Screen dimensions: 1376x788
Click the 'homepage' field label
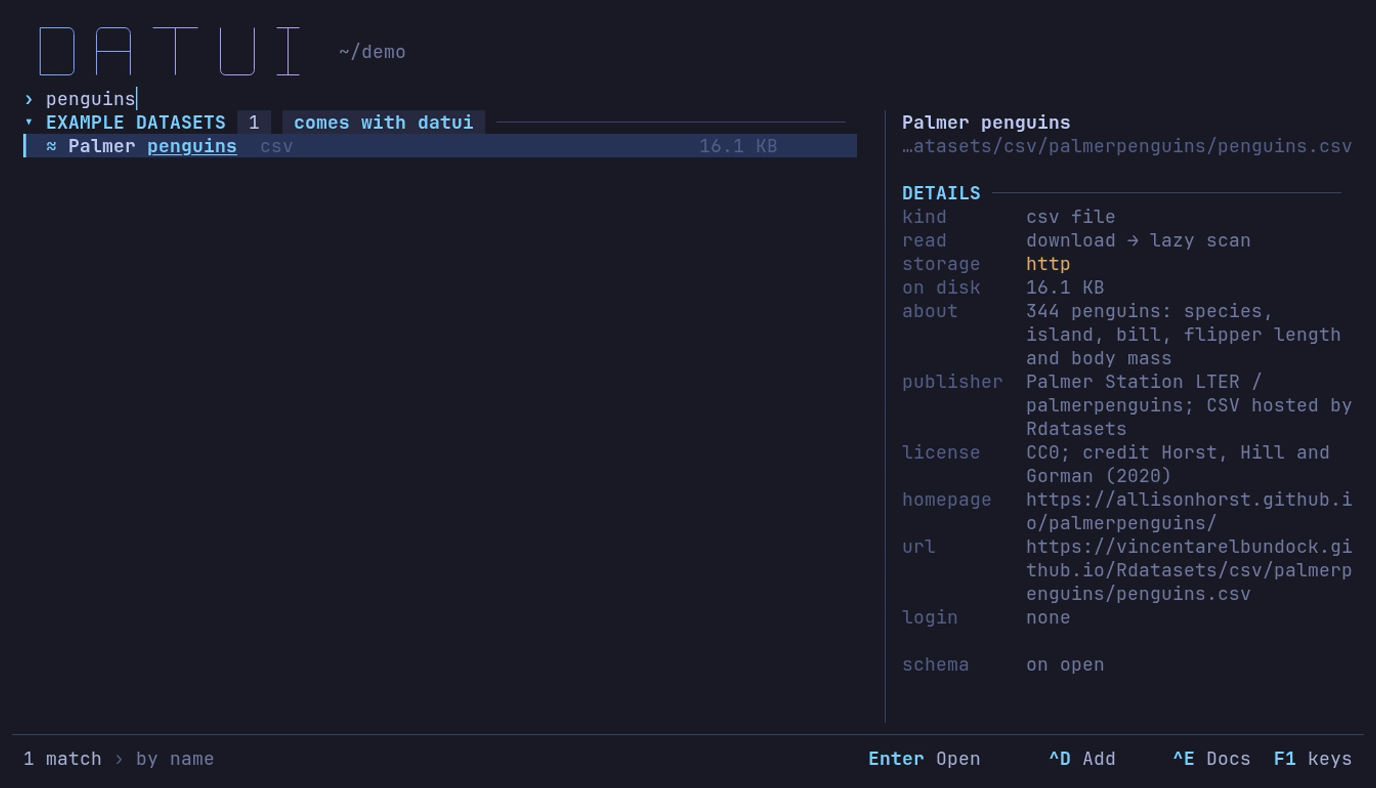(x=947, y=500)
